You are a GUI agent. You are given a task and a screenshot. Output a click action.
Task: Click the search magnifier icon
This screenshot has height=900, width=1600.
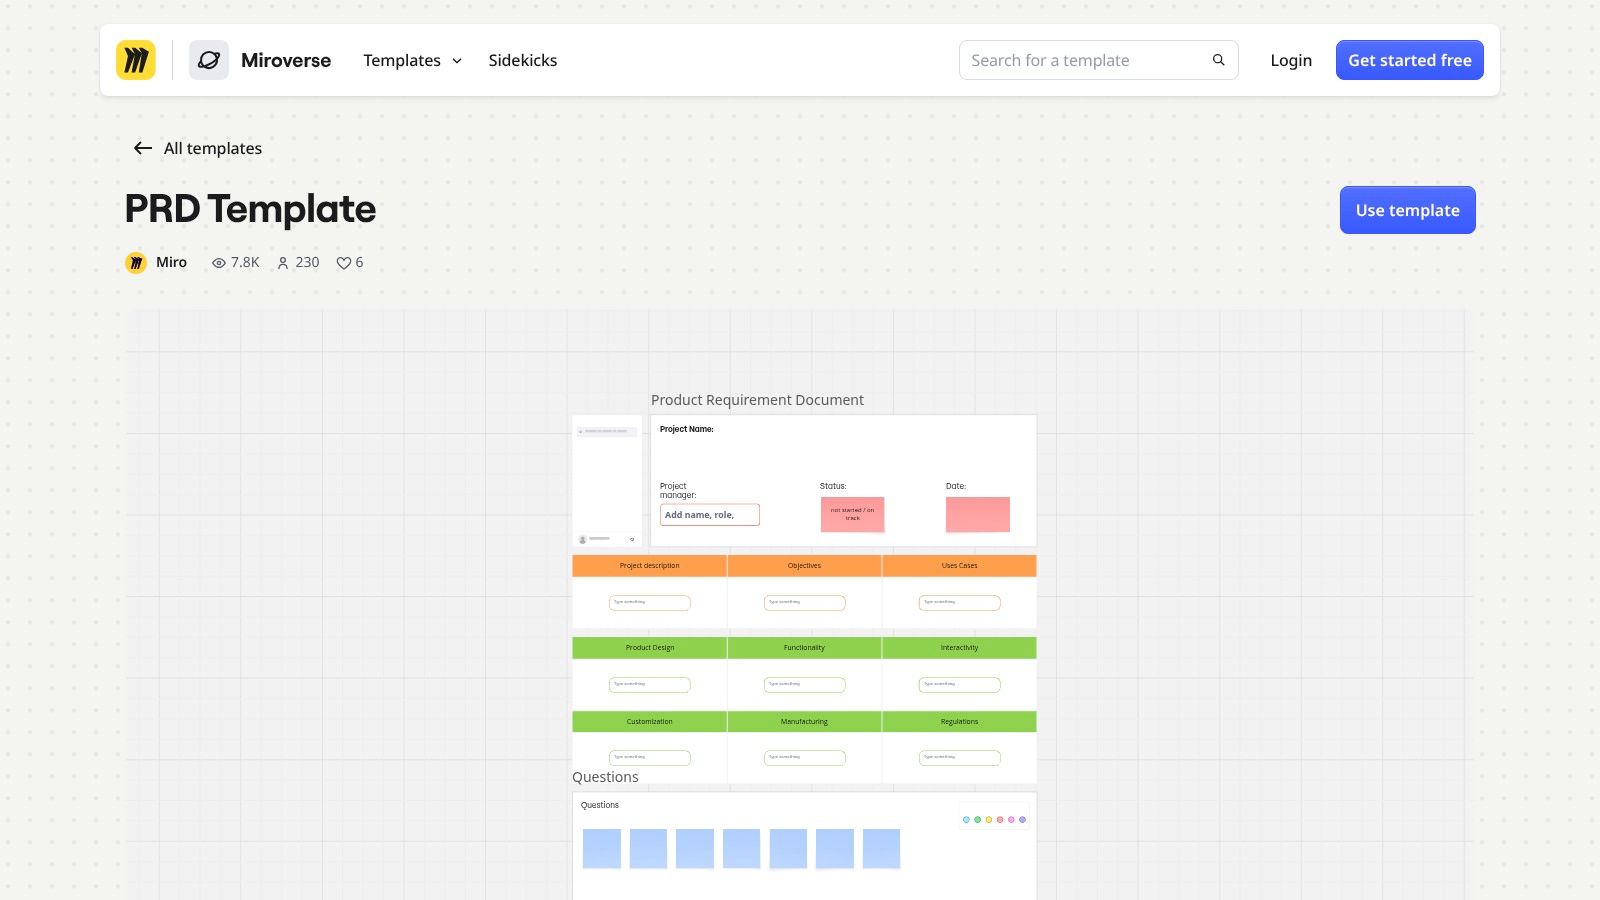pyautogui.click(x=1218, y=60)
